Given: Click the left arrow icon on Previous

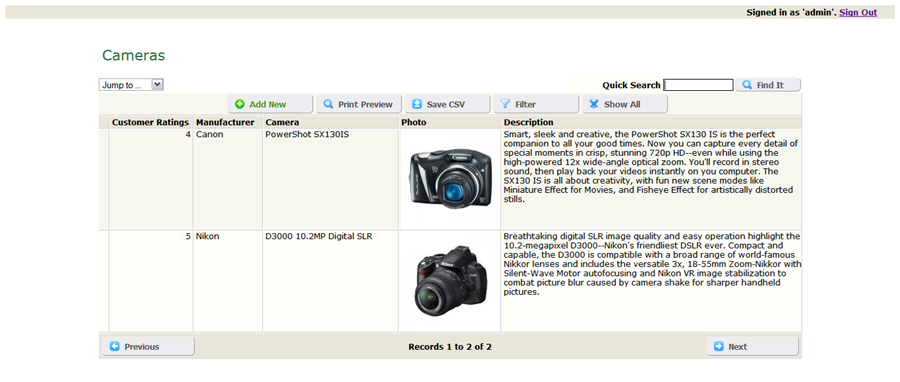Looking at the screenshot, I should click(115, 346).
